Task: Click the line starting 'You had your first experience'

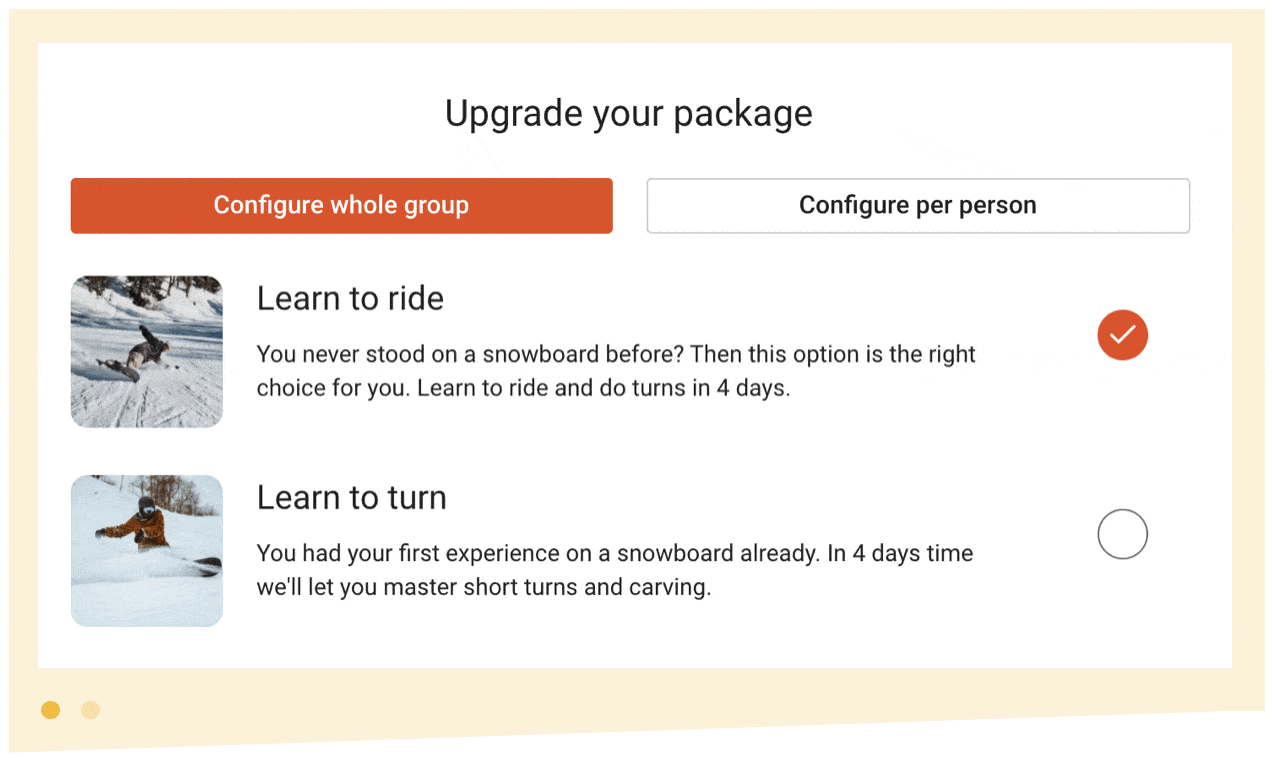Action: point(615,553)
